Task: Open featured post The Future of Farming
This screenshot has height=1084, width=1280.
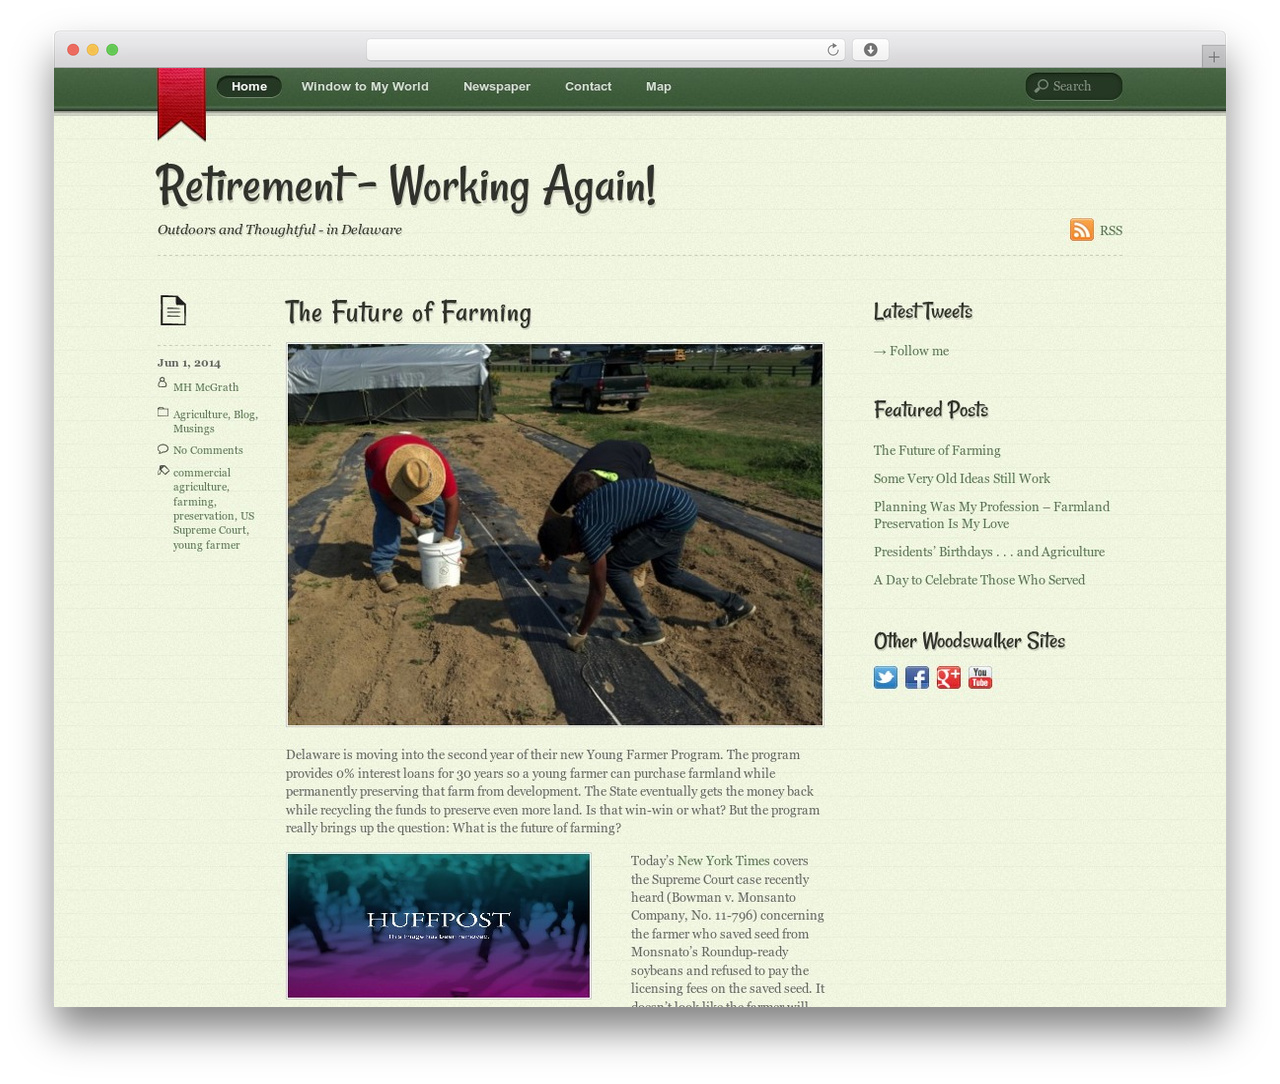Action: (x=937, y=451)
